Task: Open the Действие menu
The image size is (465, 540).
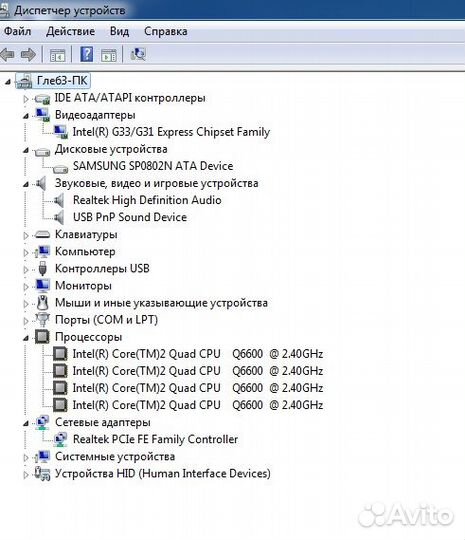Action: tap(70, 31)
